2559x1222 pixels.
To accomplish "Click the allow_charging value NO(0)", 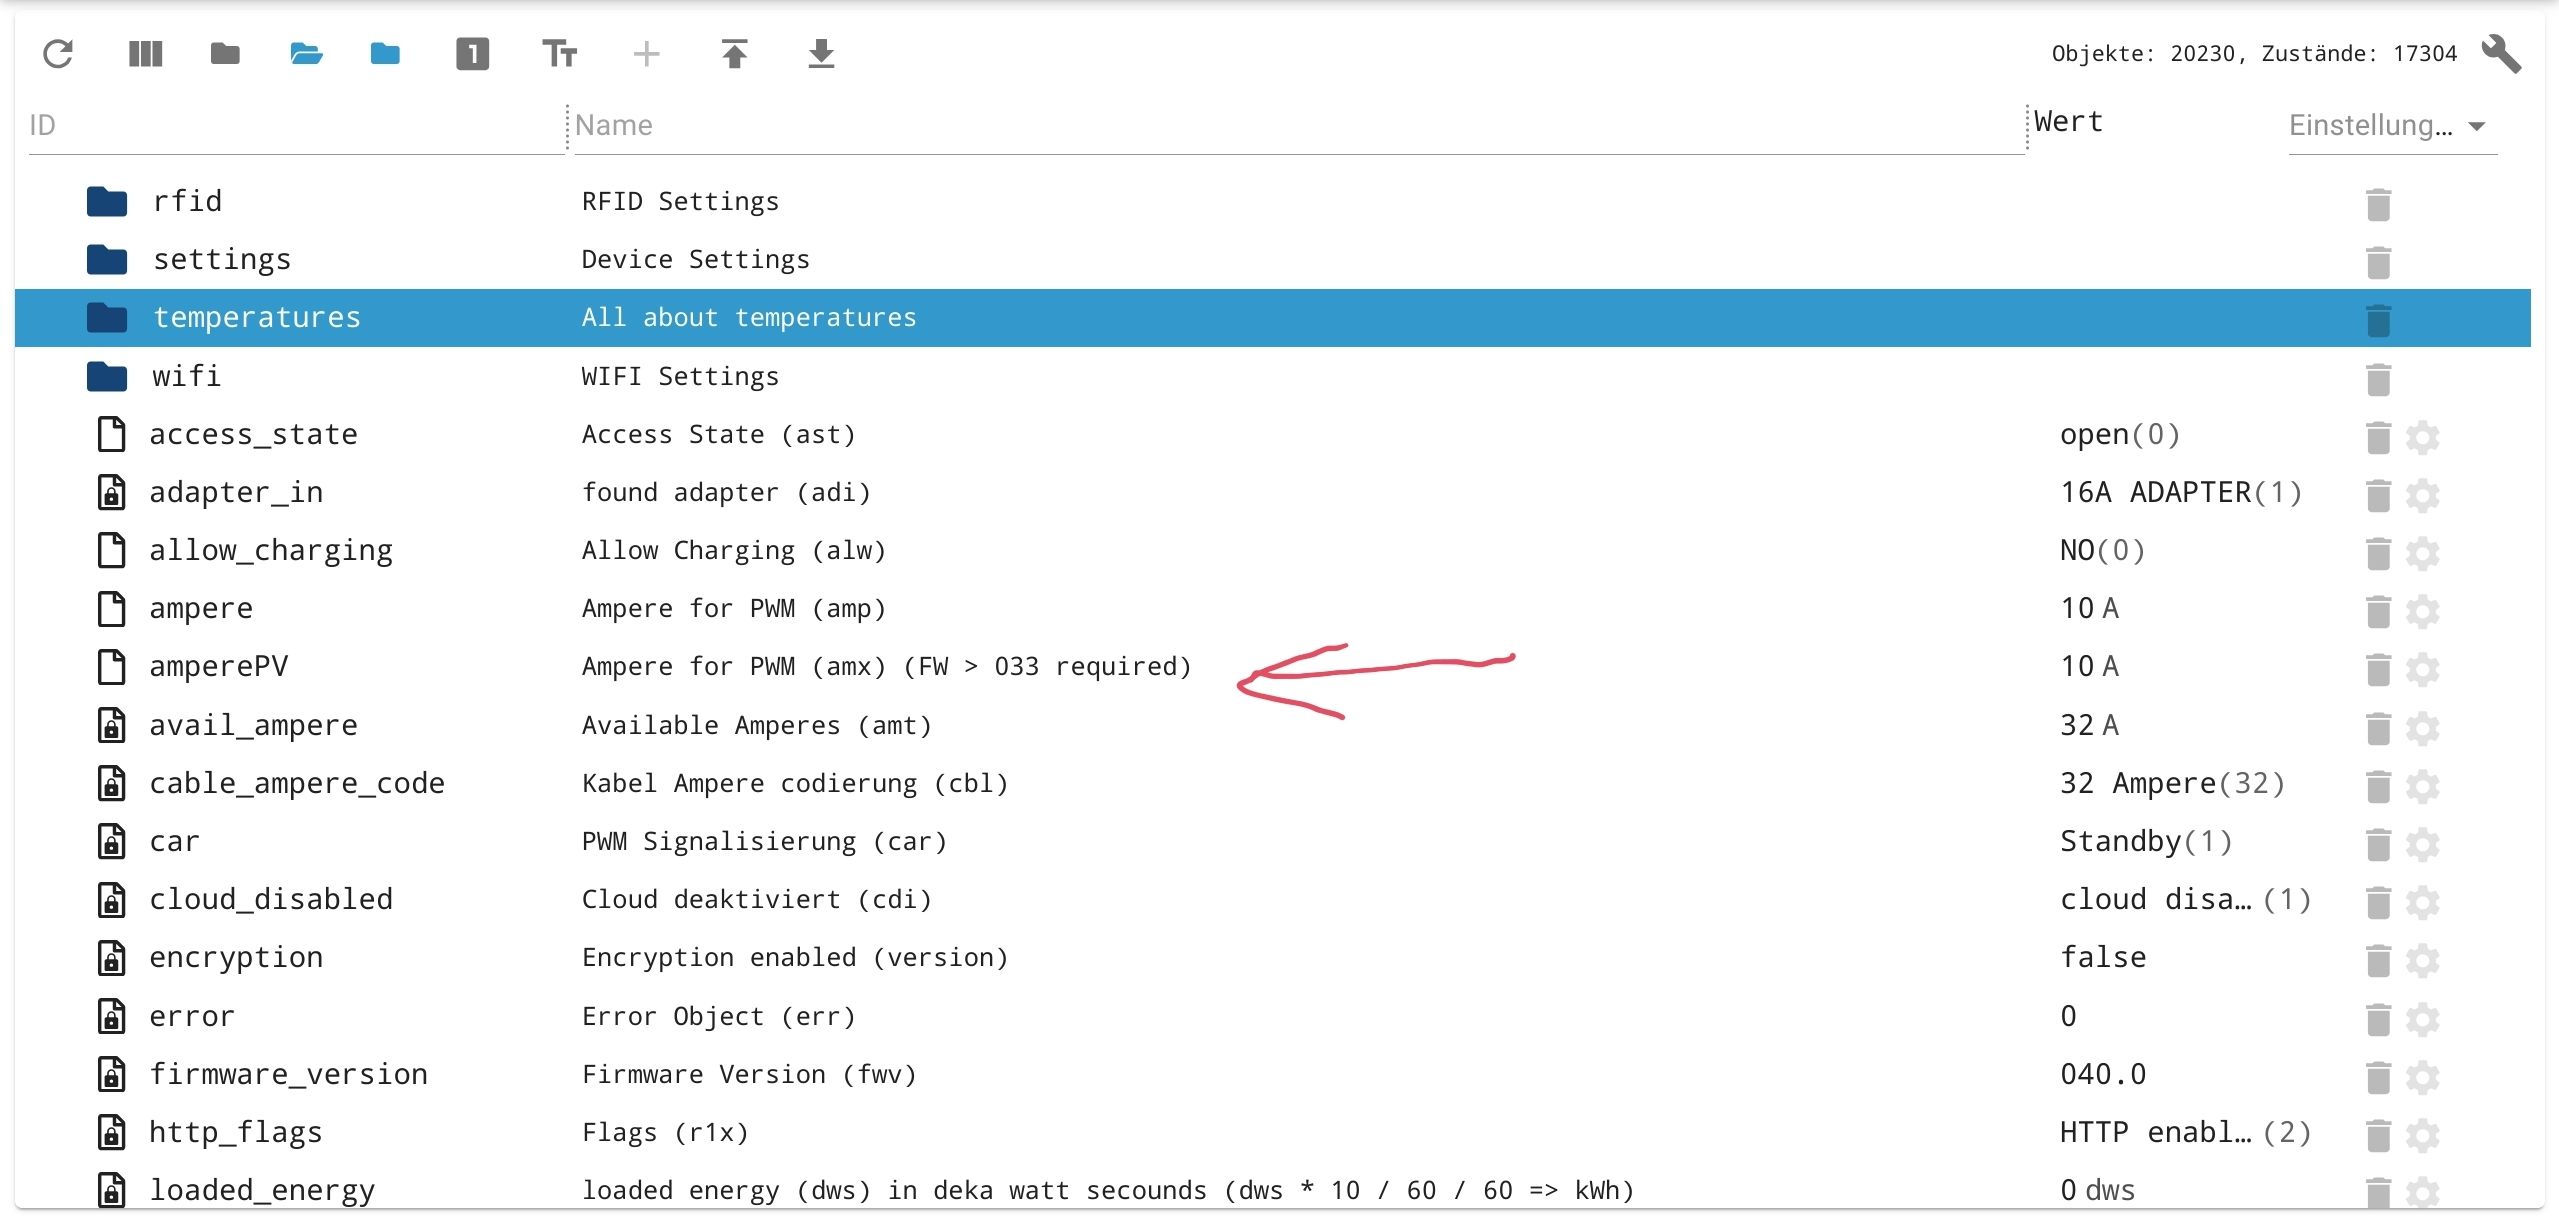I will point(2102,551).
